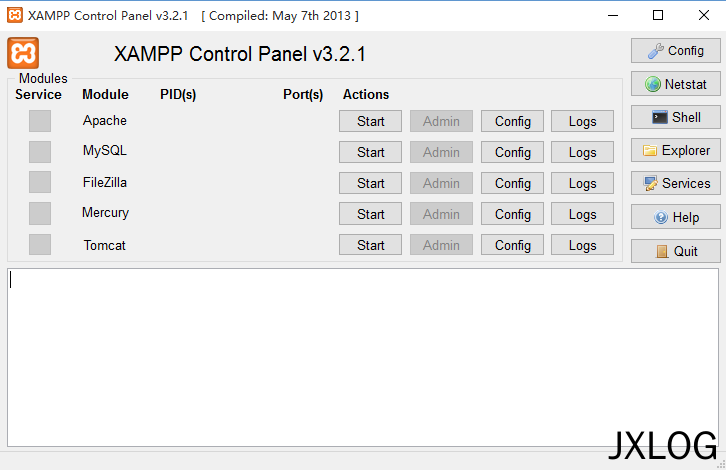The width and height of the screenshot is (726, 470).
Task: Open Config for the FileZilla module
Action: click(x=512, y=183)
